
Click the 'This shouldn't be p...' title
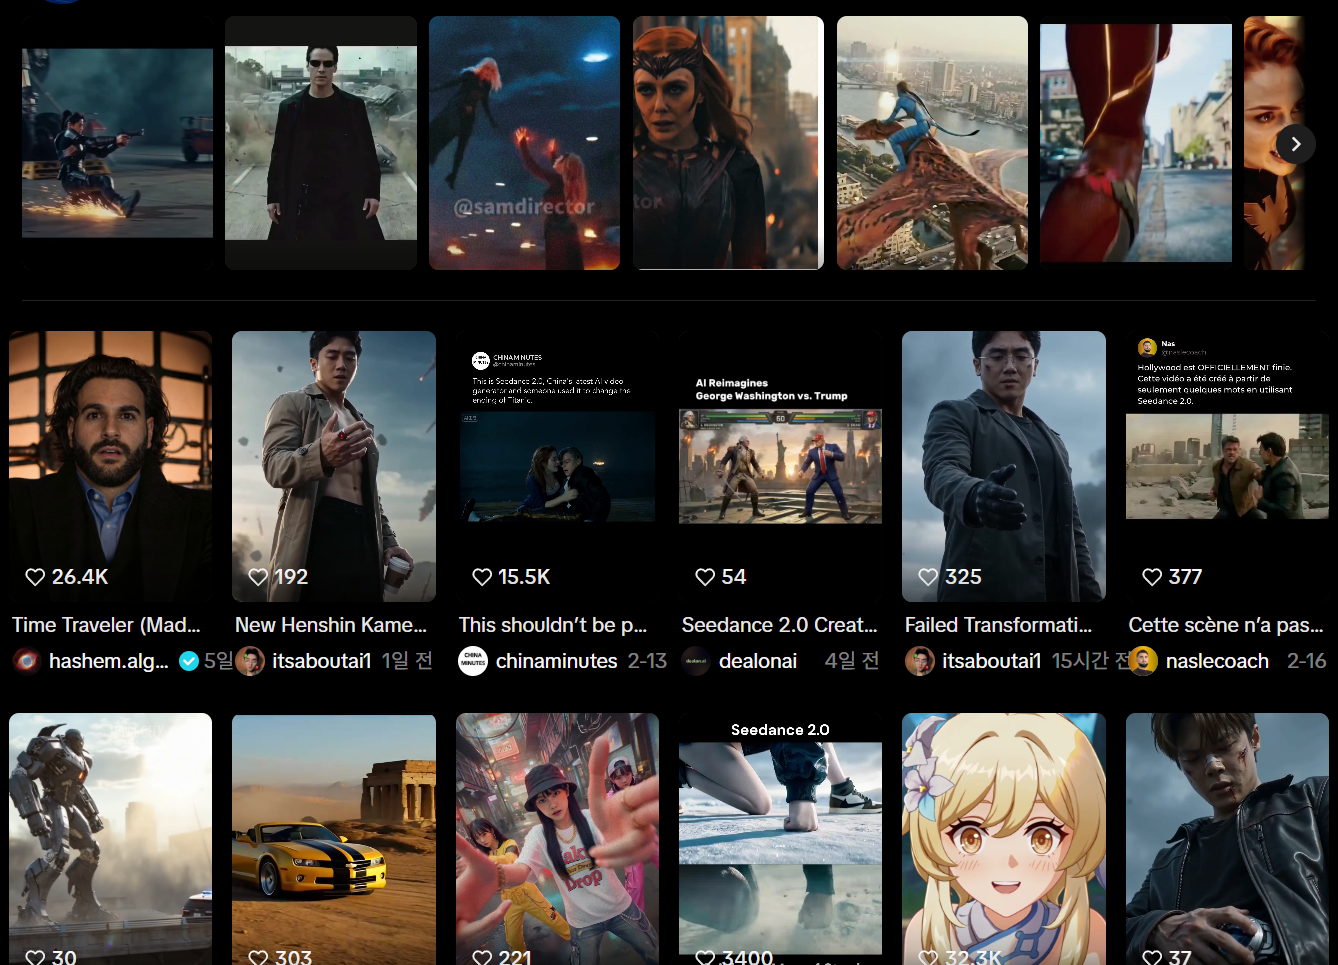click(x=553, y=625)
